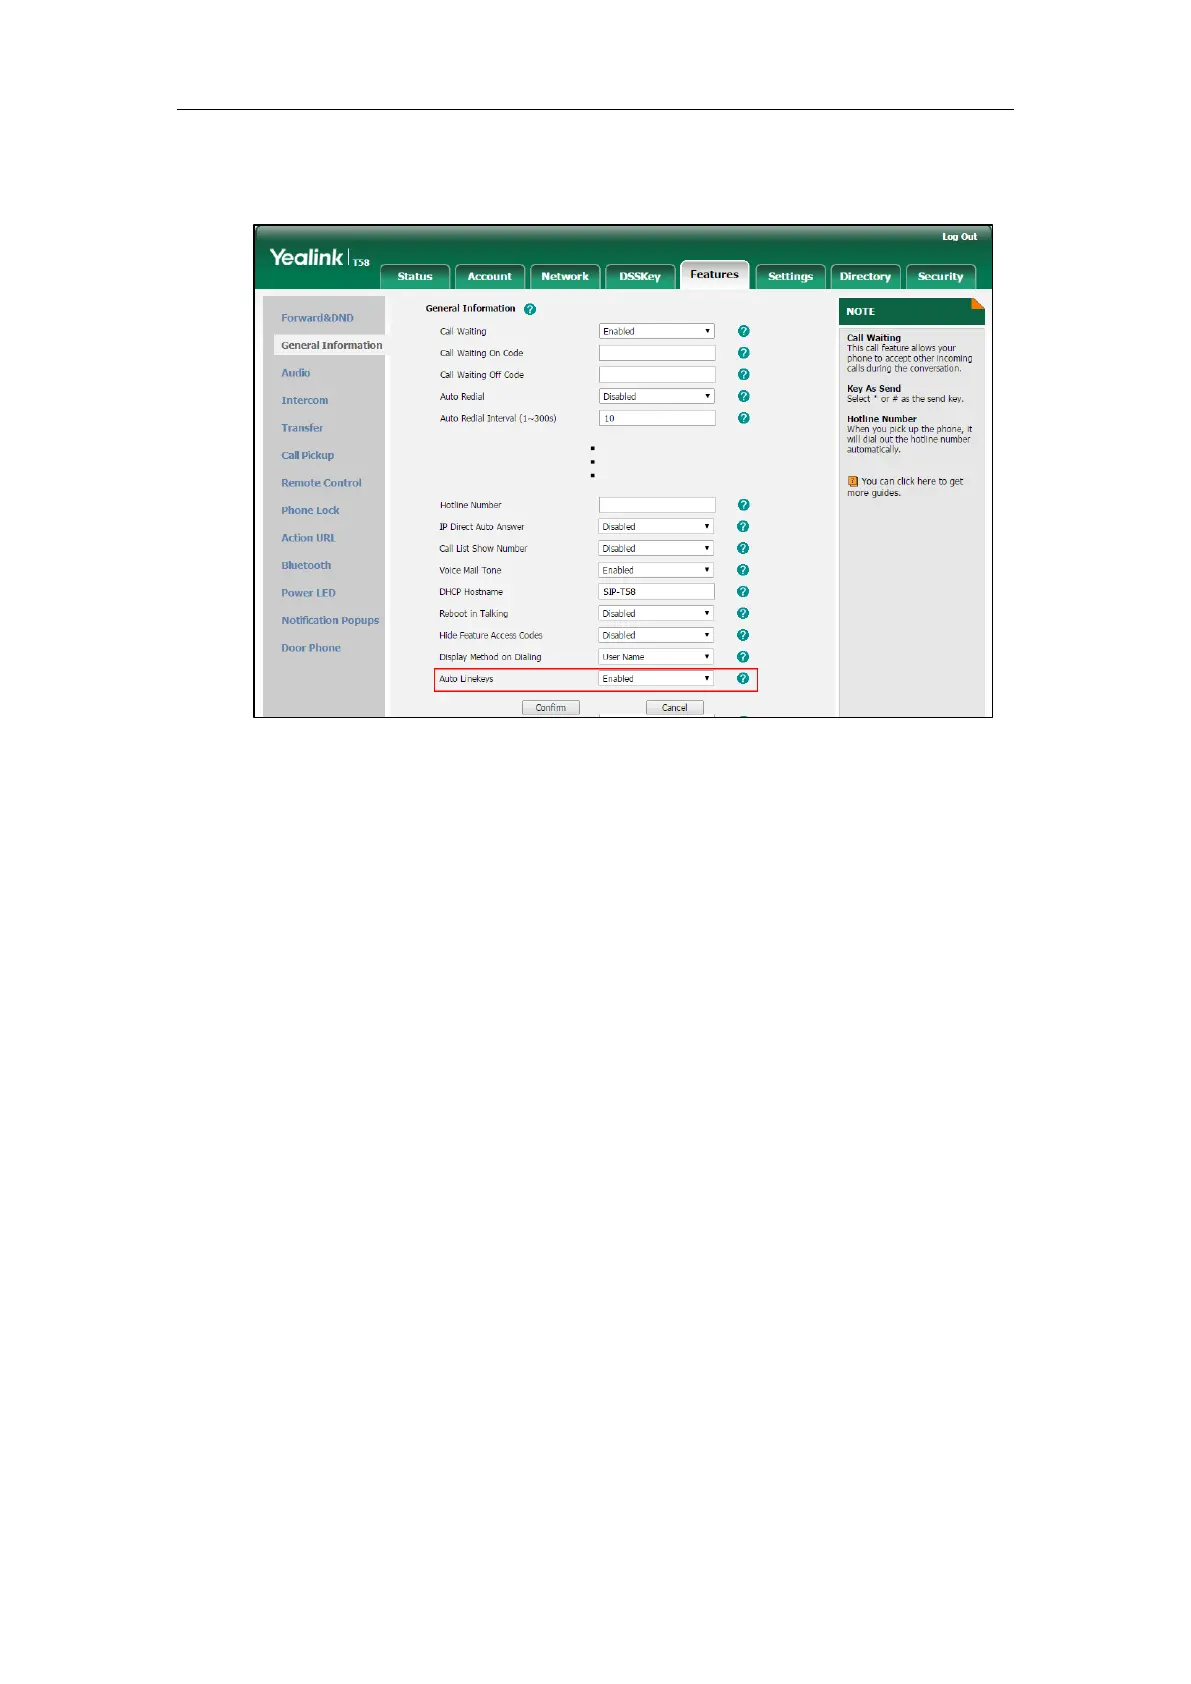Image resolution: width=1191 pixels, height=1684 pixels.
Task: Click help icon for Auto Linekeys
Action: point(743,679)
